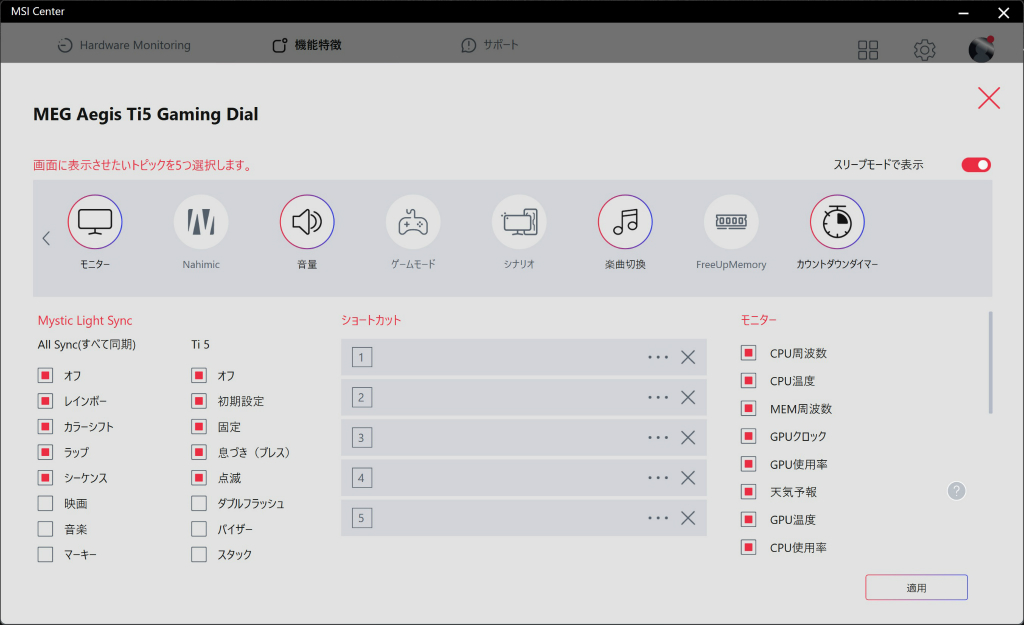Screen dimensions: 1024x625
Task: Click the 適用 (Apply) button
Action: [x=916, y=587]
